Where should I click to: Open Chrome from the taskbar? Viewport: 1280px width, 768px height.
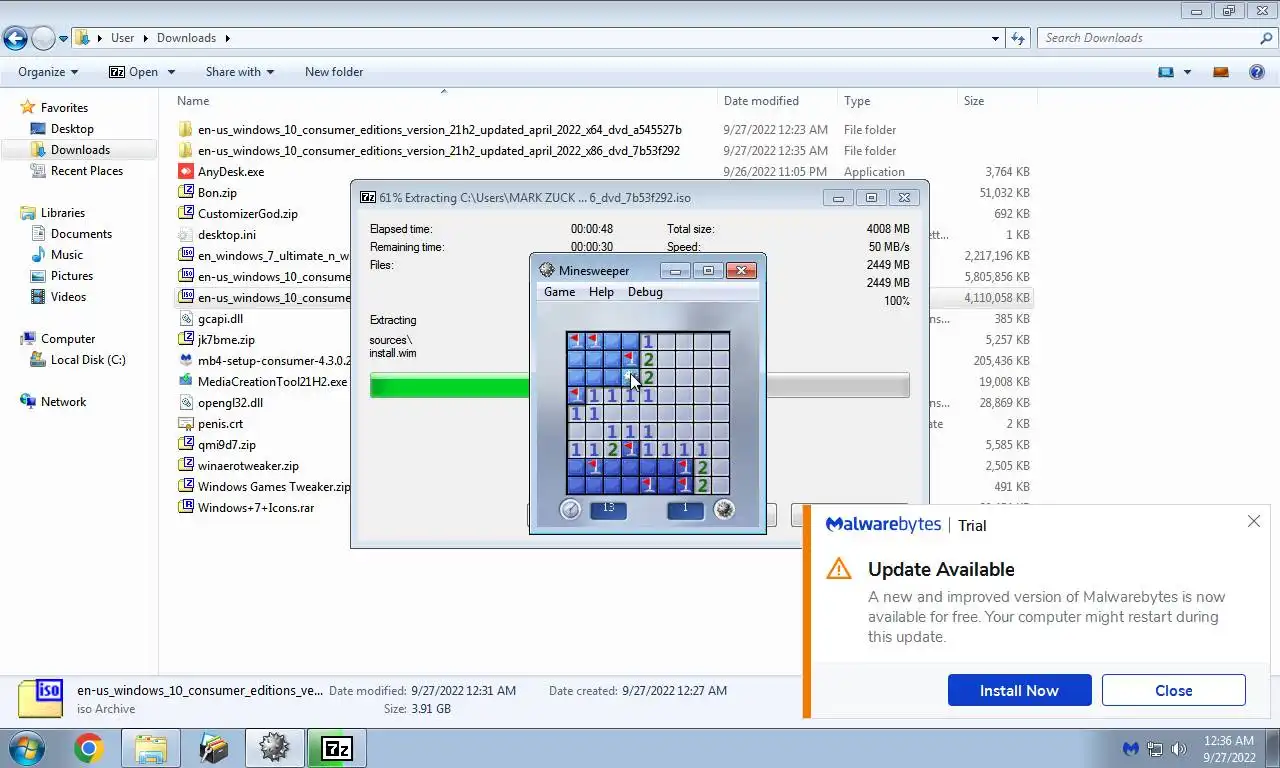click(x=89, y=748)
